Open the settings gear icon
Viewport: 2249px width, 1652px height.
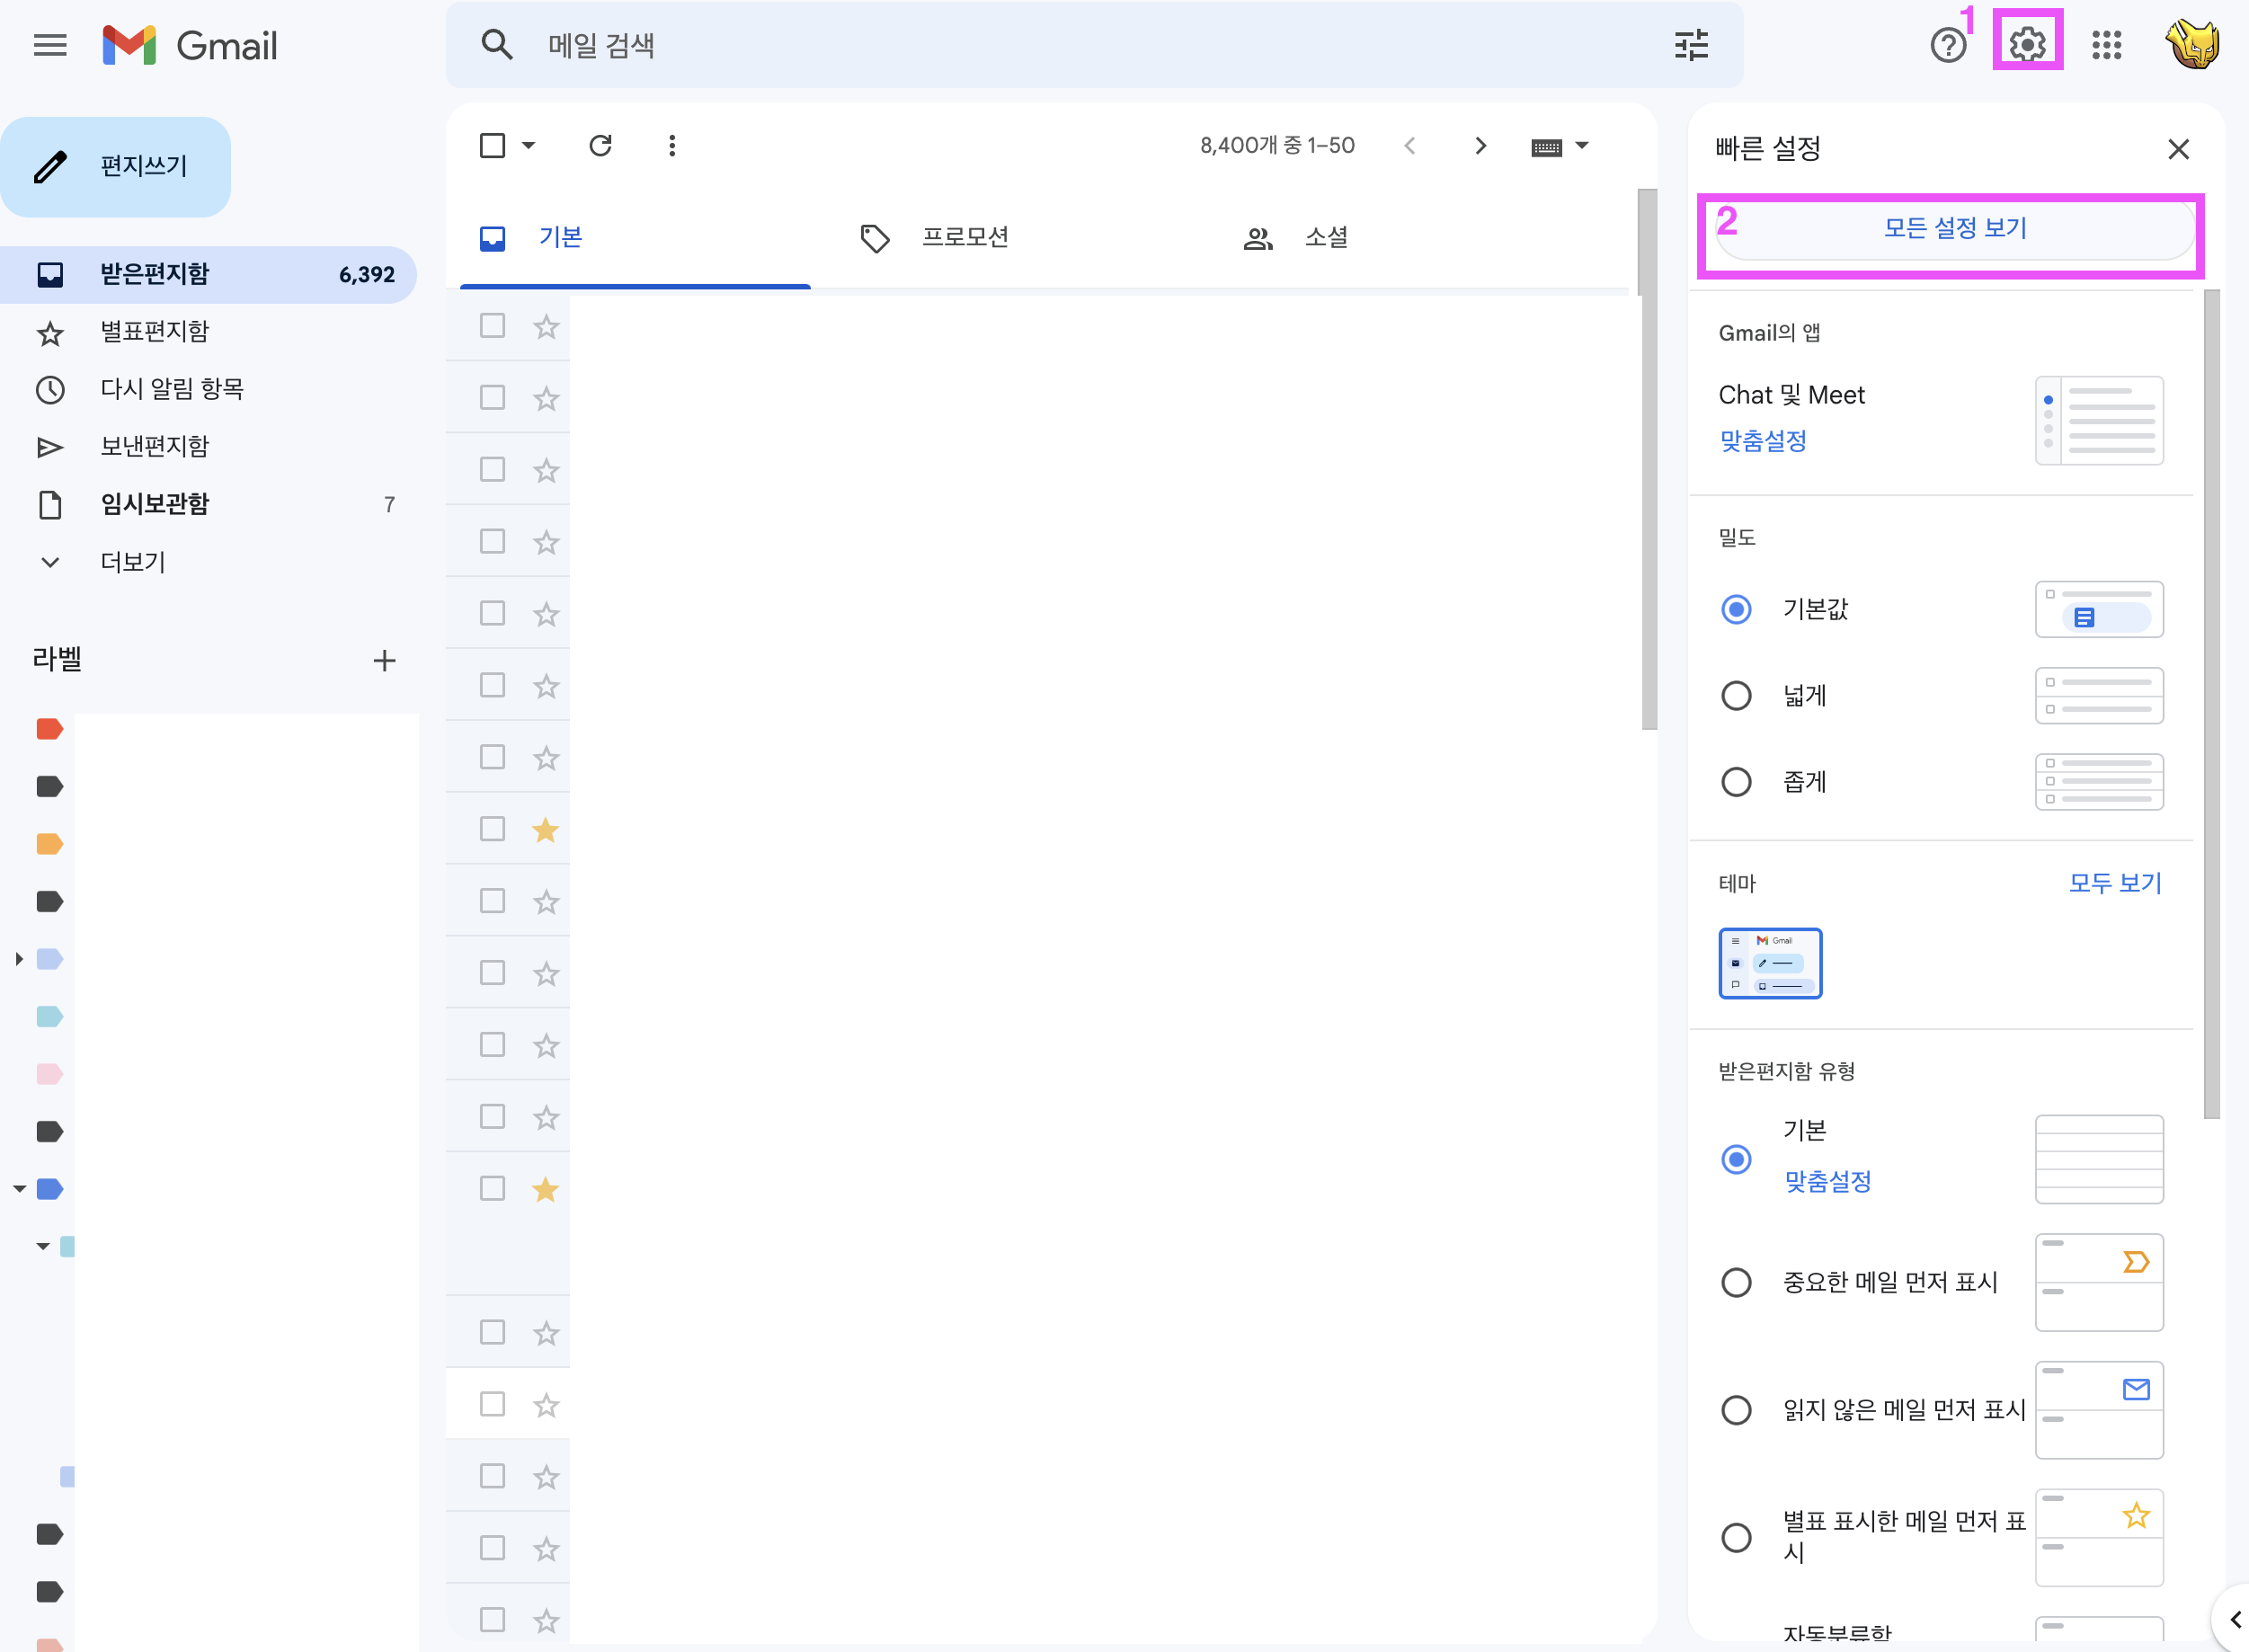2027,44
